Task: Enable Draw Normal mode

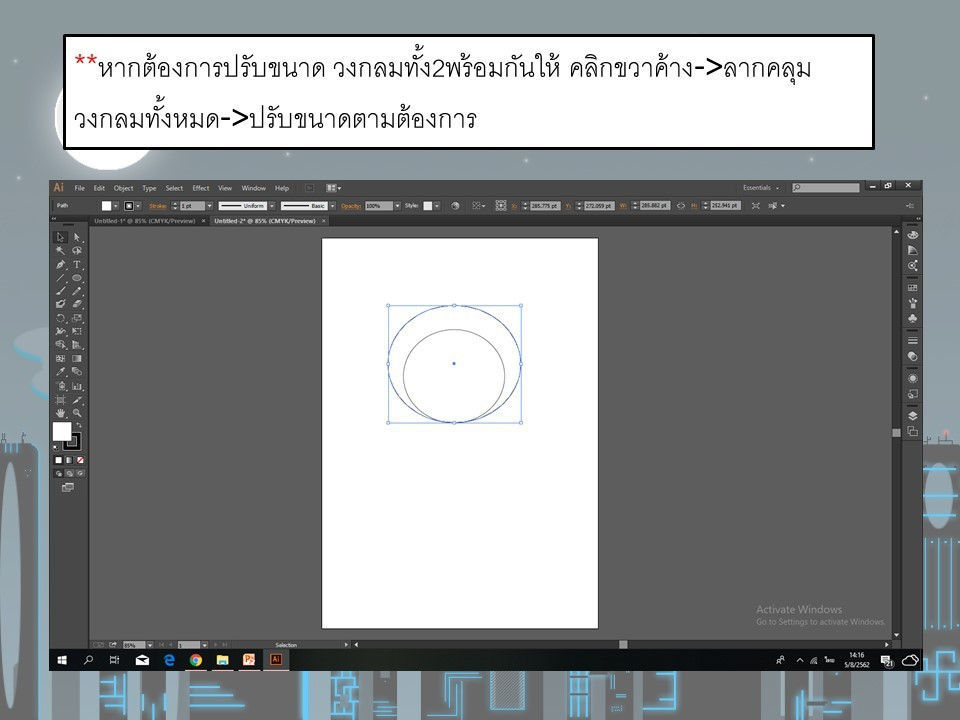Action: tap(59, 473)
